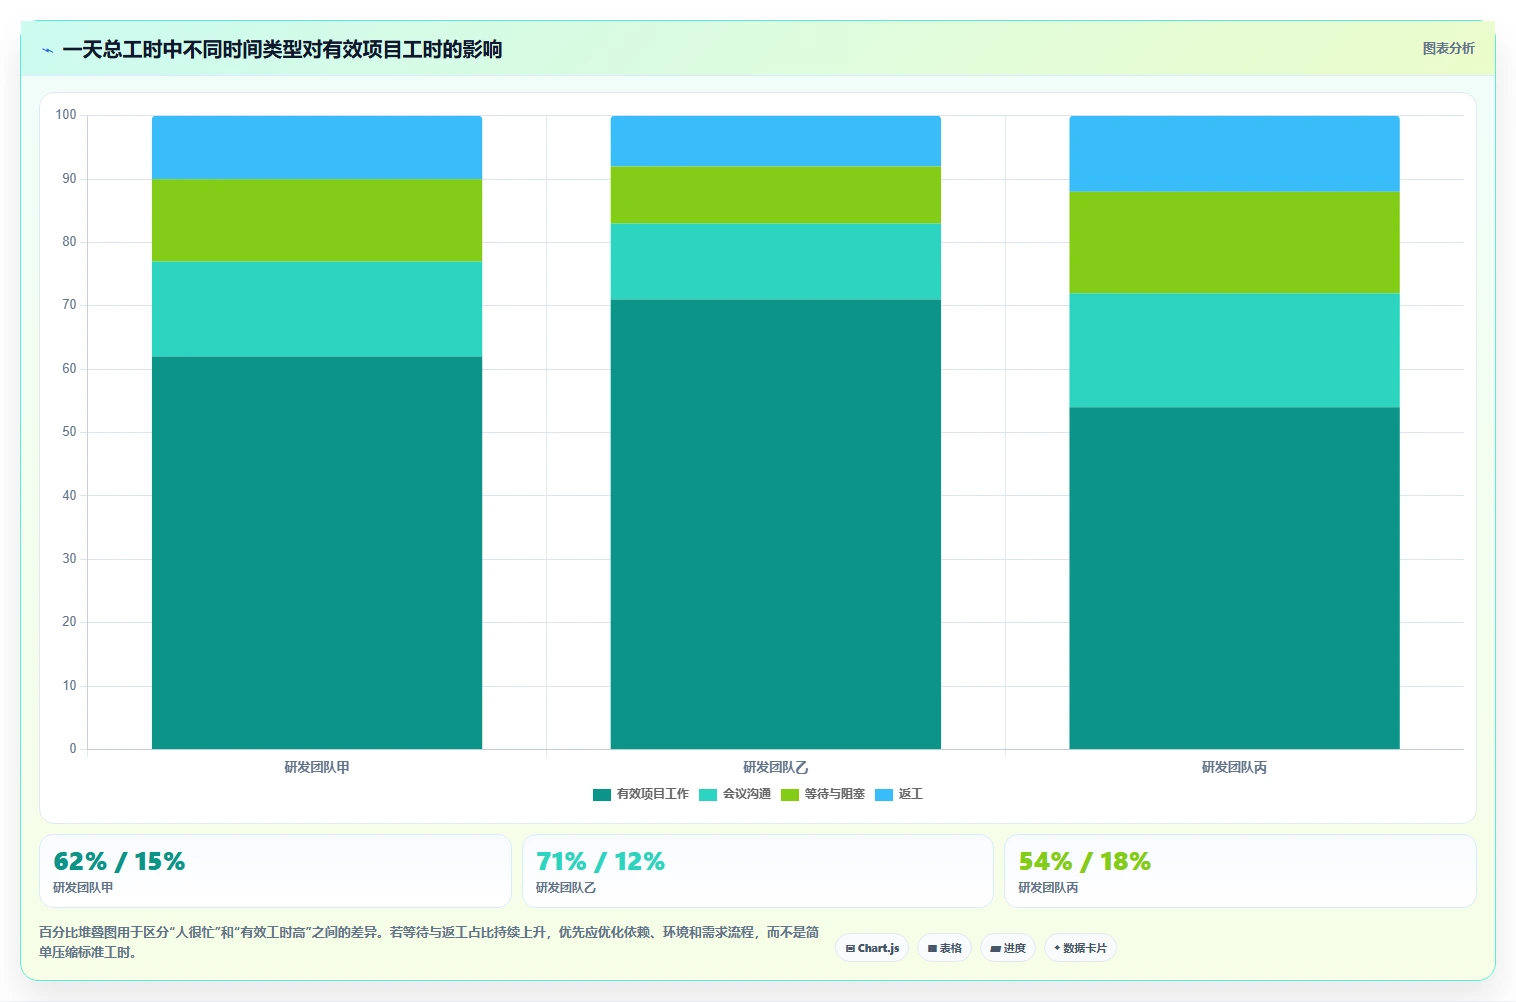This screenshot has height=1002, width=1516.
Task: Click the 50 y-axis tick label
Action: tap(69, 432)
